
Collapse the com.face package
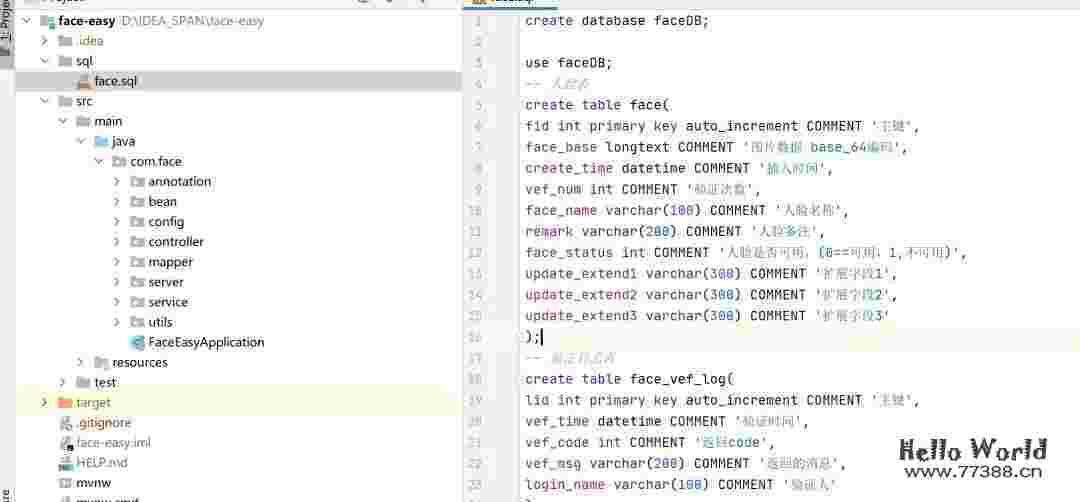point(99,161)
